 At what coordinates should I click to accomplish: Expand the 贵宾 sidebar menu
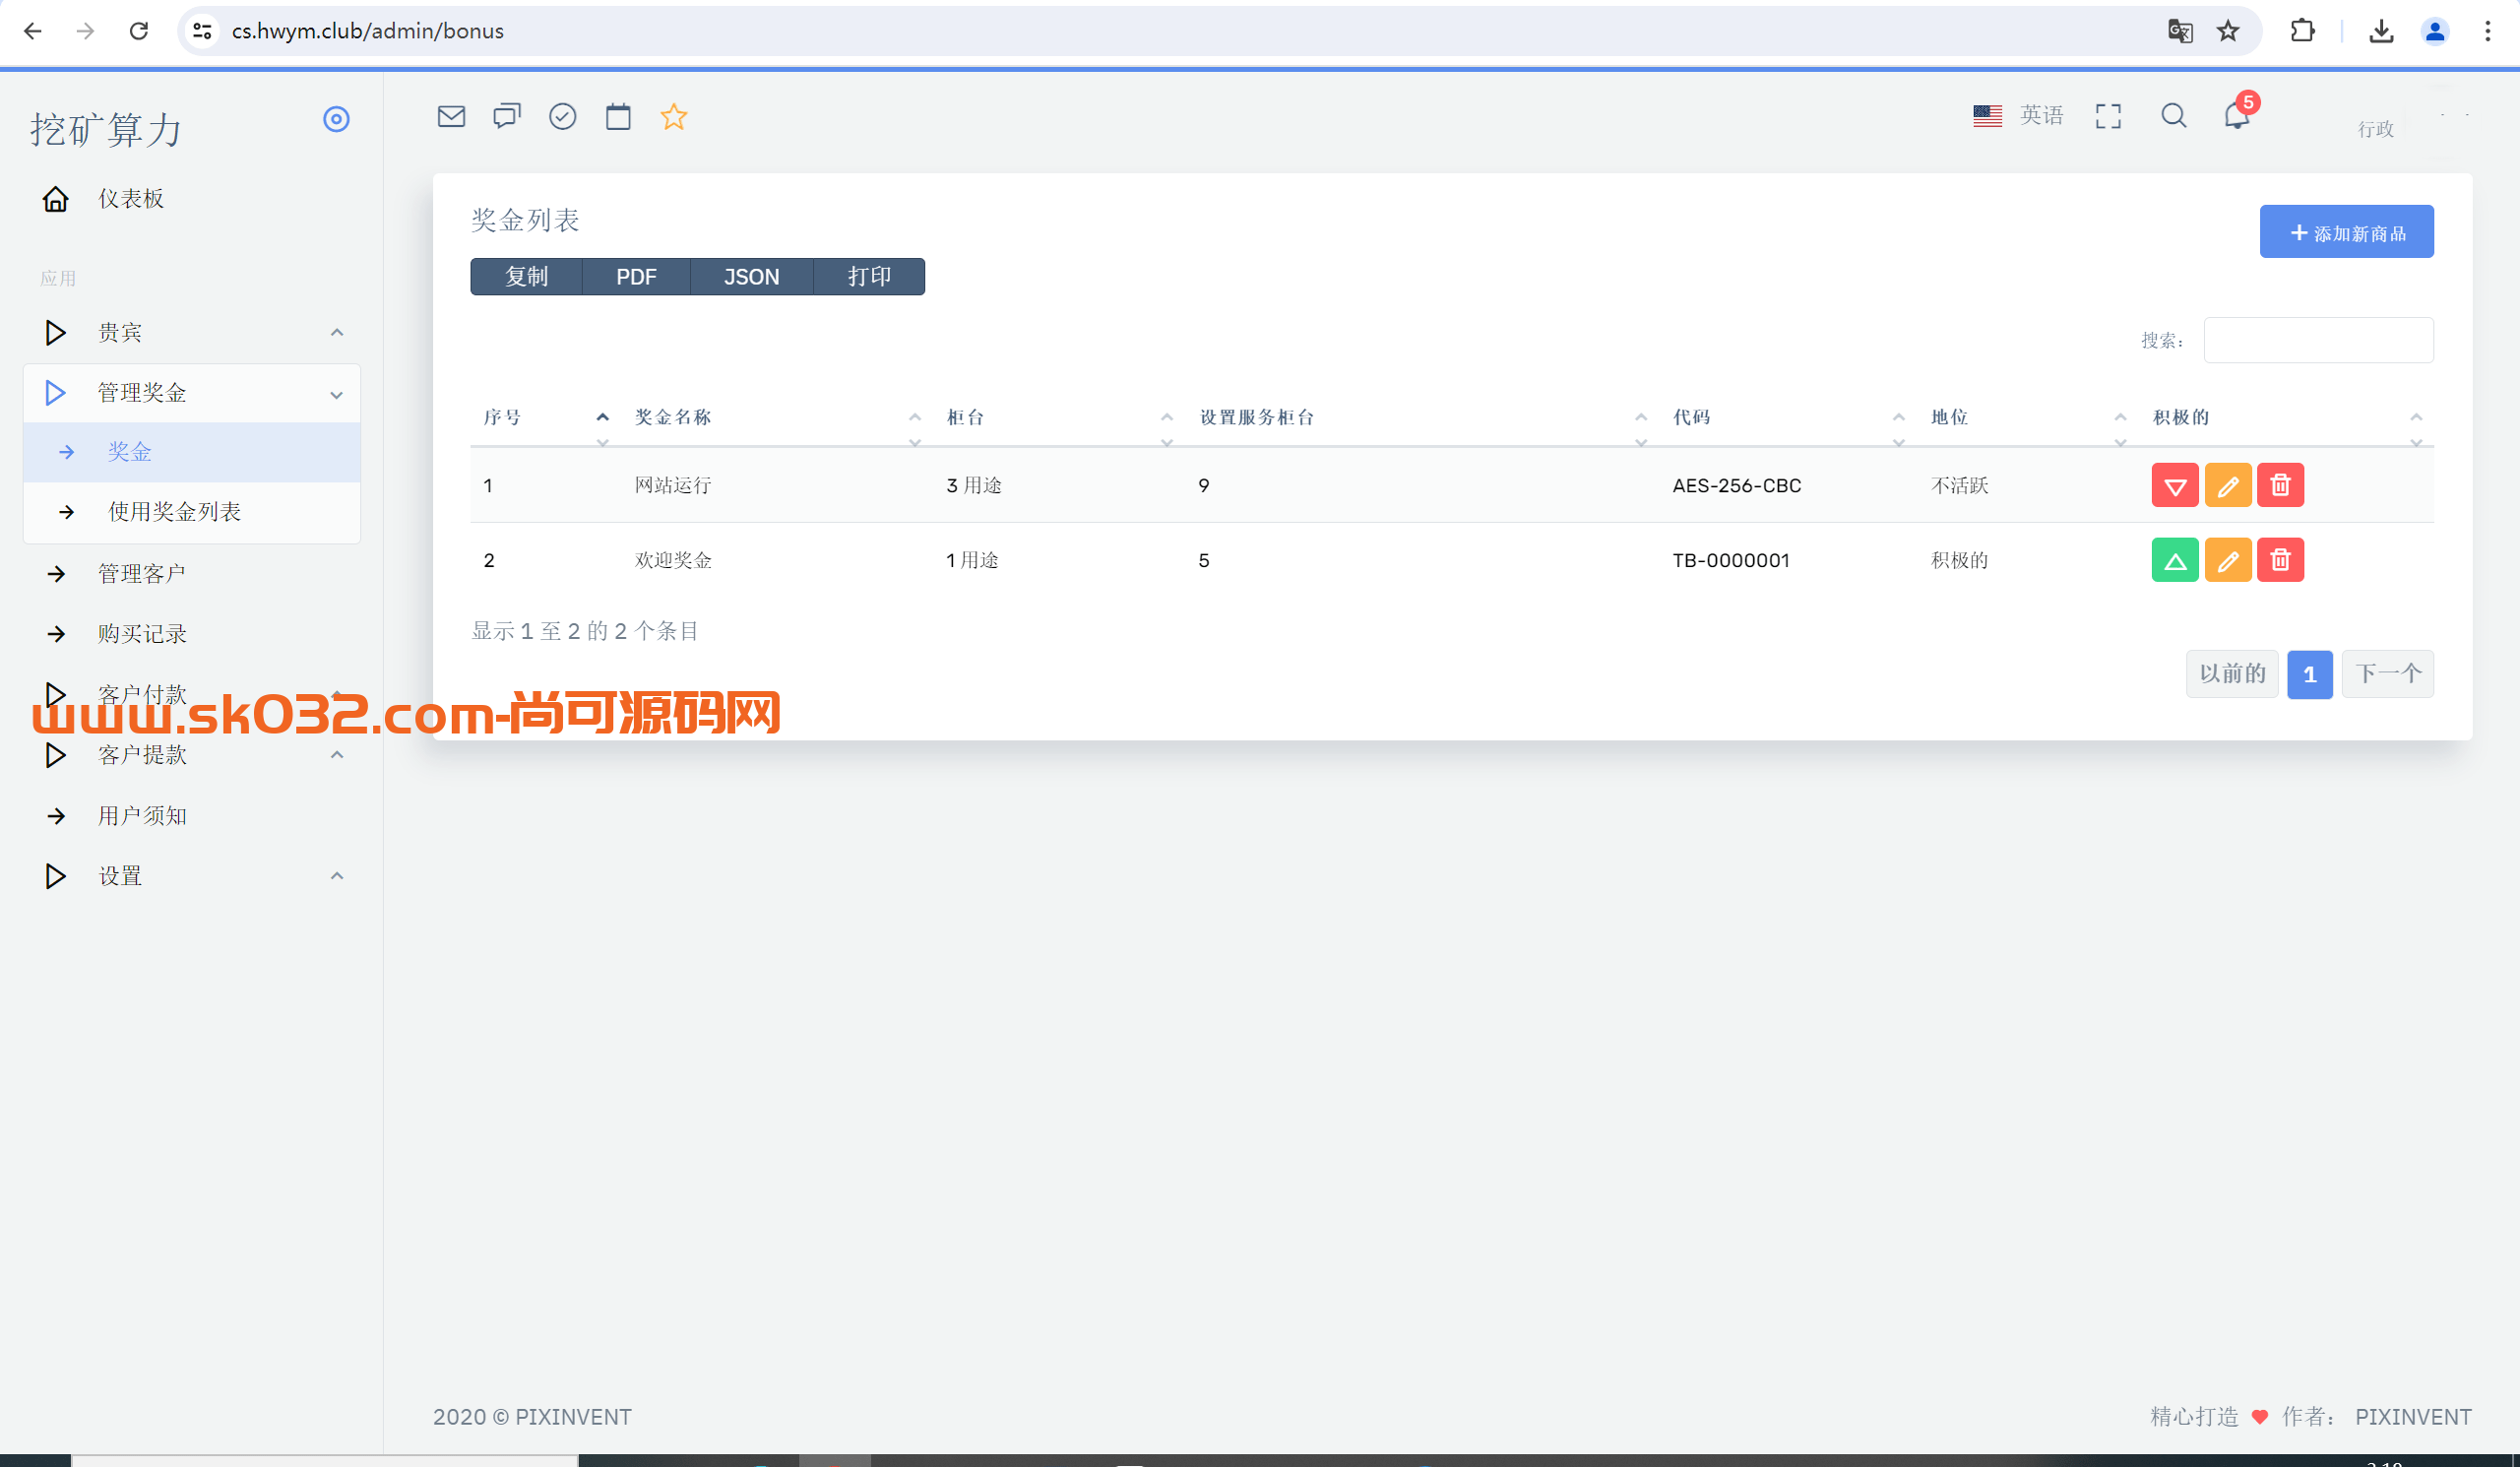point(191,332)
